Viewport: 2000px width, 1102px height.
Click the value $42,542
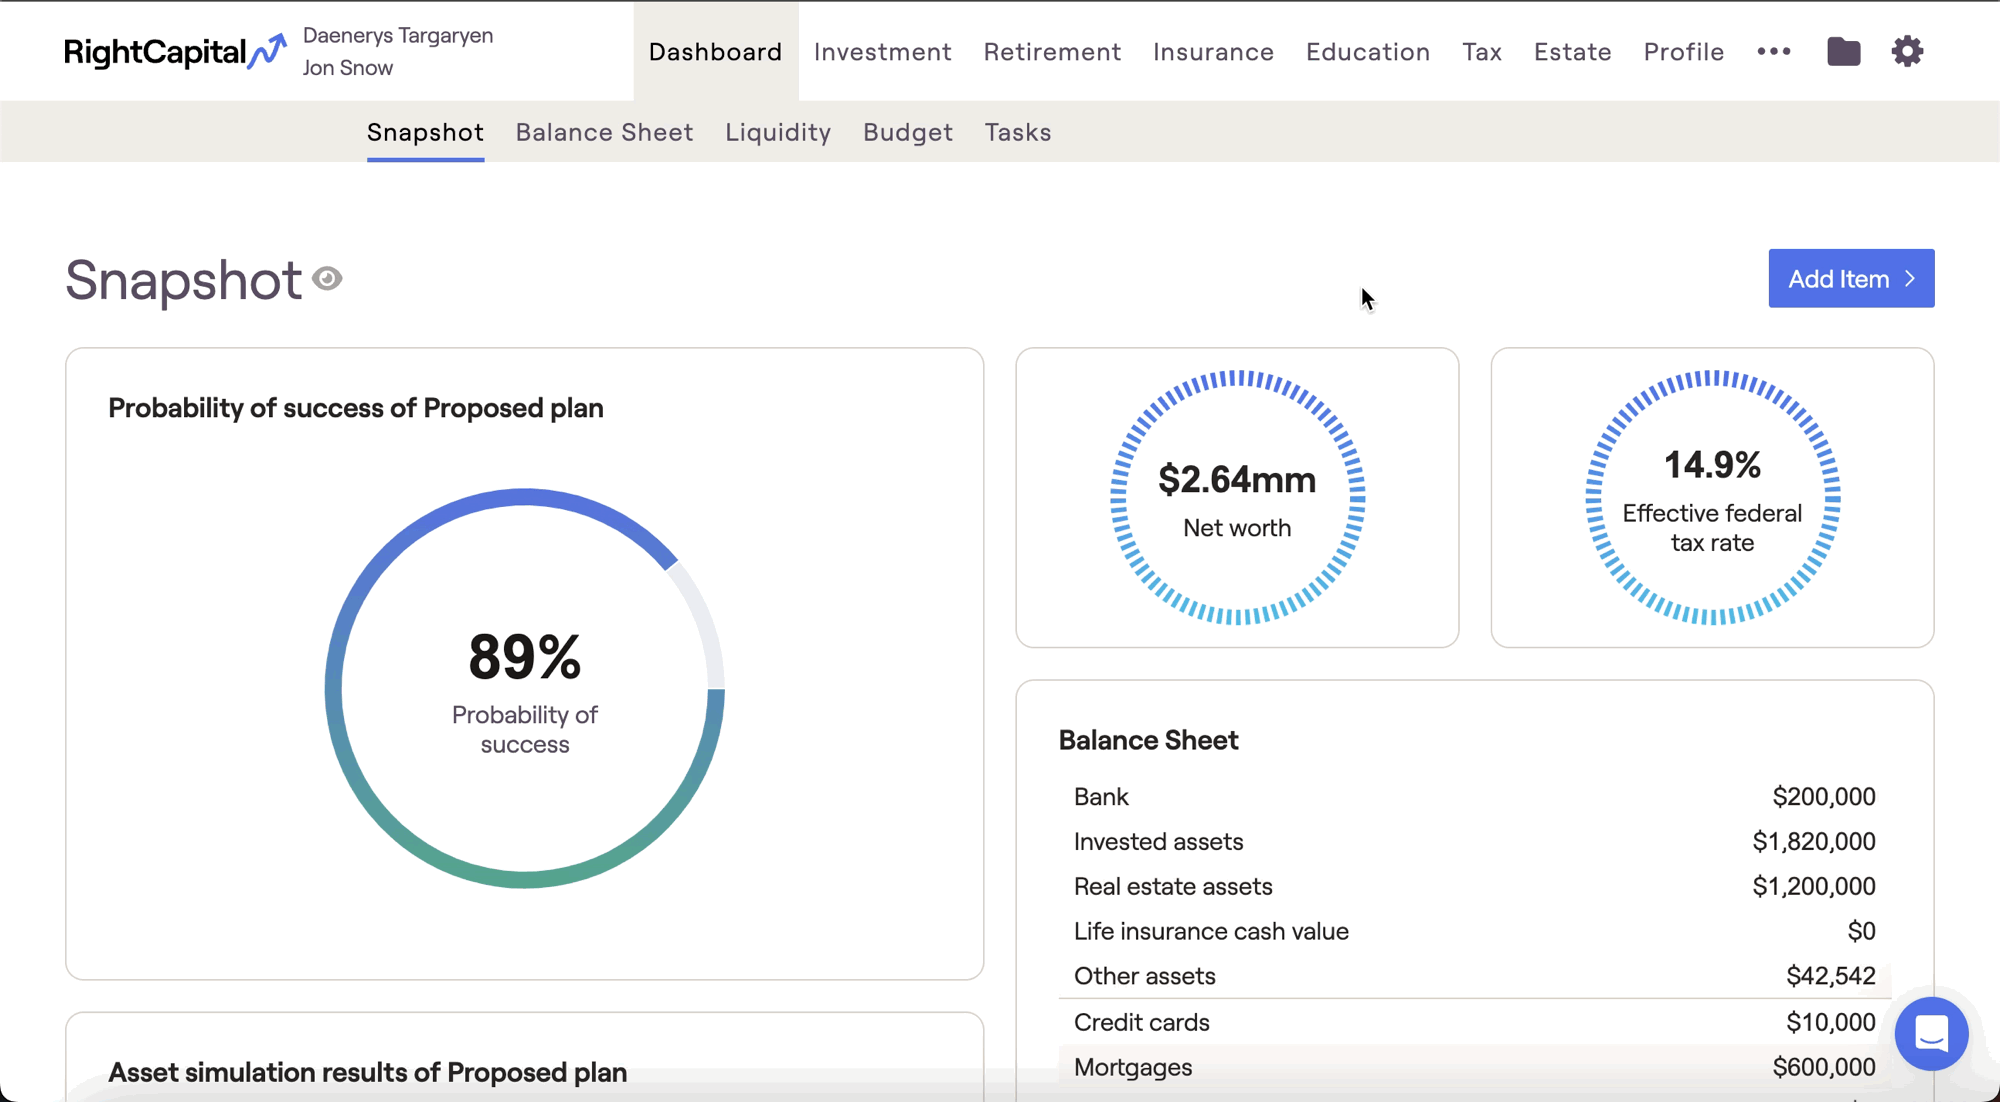pyautogui.click(x=1830, y=975)
